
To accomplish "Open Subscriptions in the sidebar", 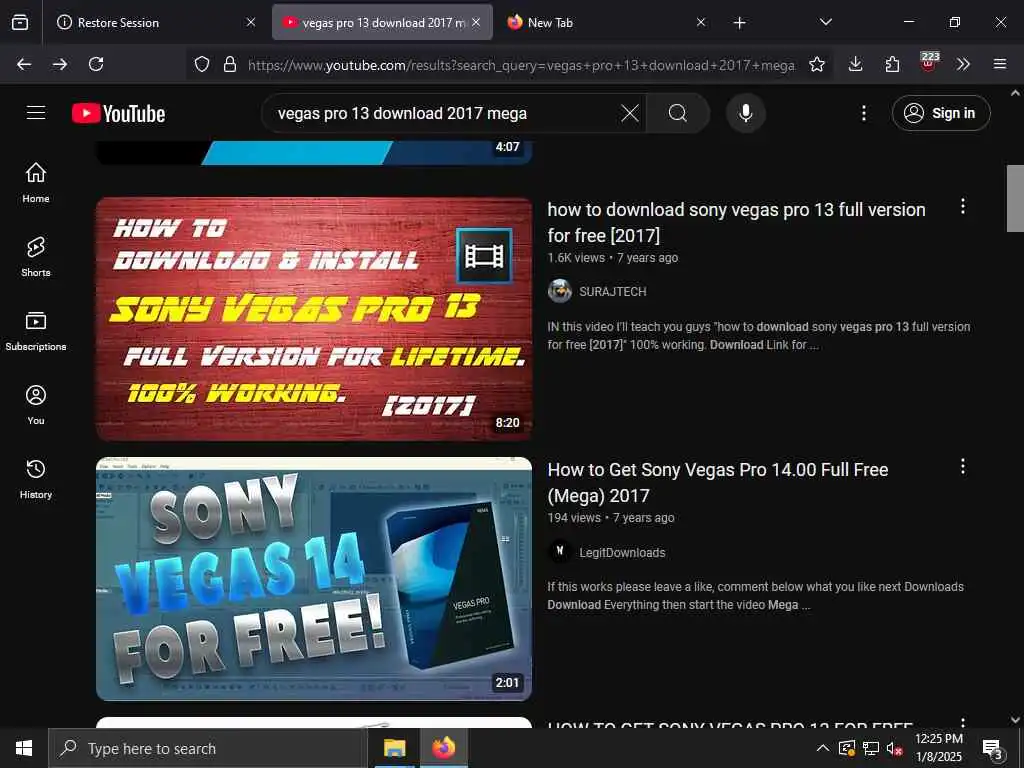I will (36, 330).
